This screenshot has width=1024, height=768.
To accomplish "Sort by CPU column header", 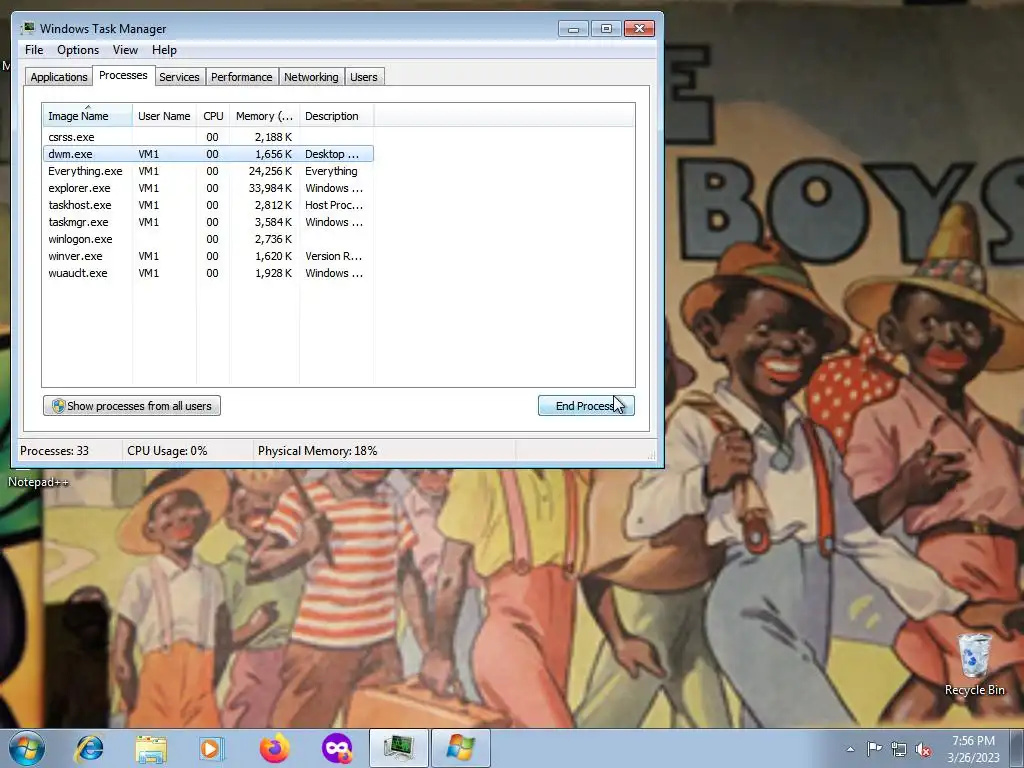I will point(213,116).
